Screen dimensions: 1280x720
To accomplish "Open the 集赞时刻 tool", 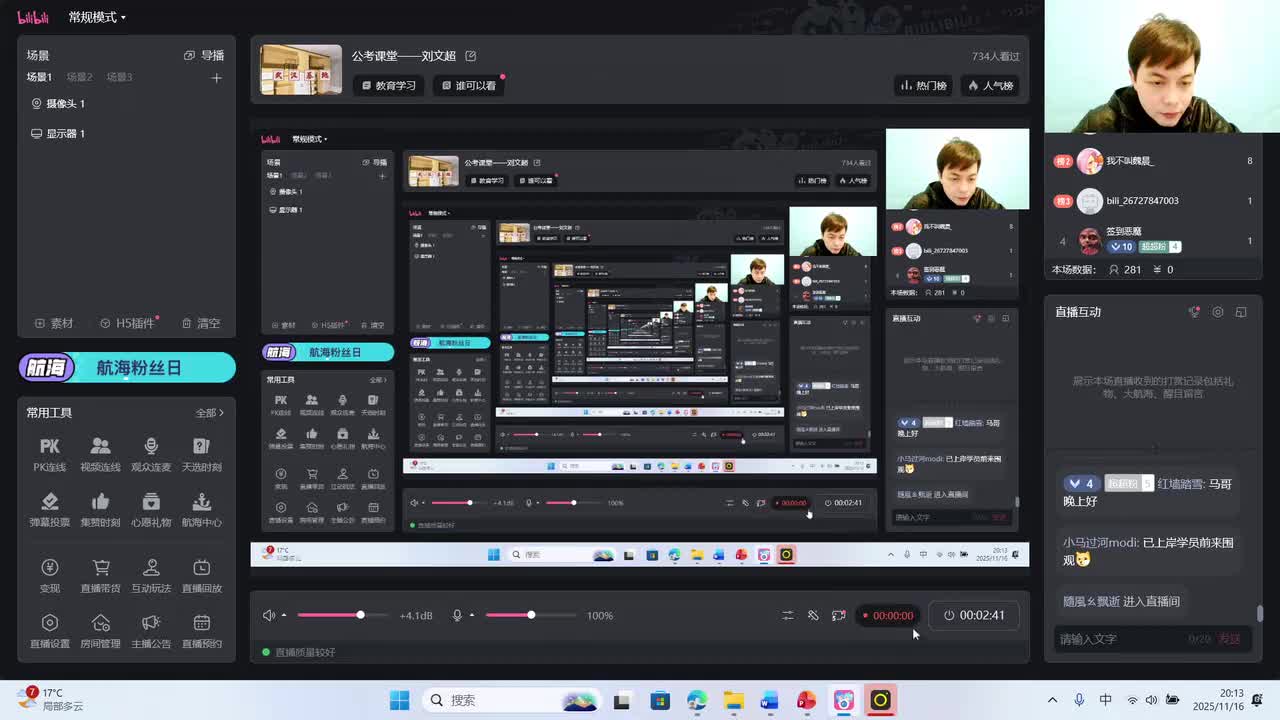I will [100, 509].
